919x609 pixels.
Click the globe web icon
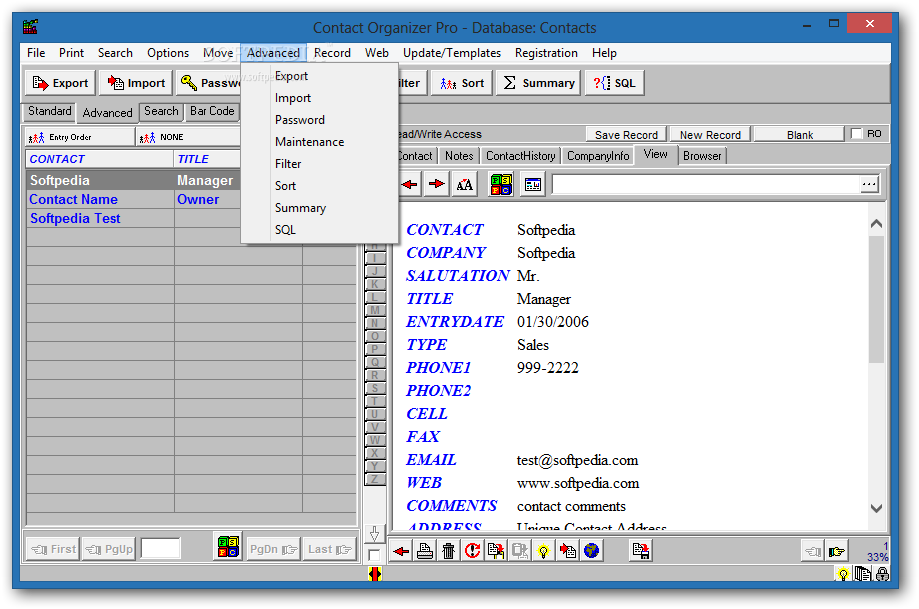[591, 551]
